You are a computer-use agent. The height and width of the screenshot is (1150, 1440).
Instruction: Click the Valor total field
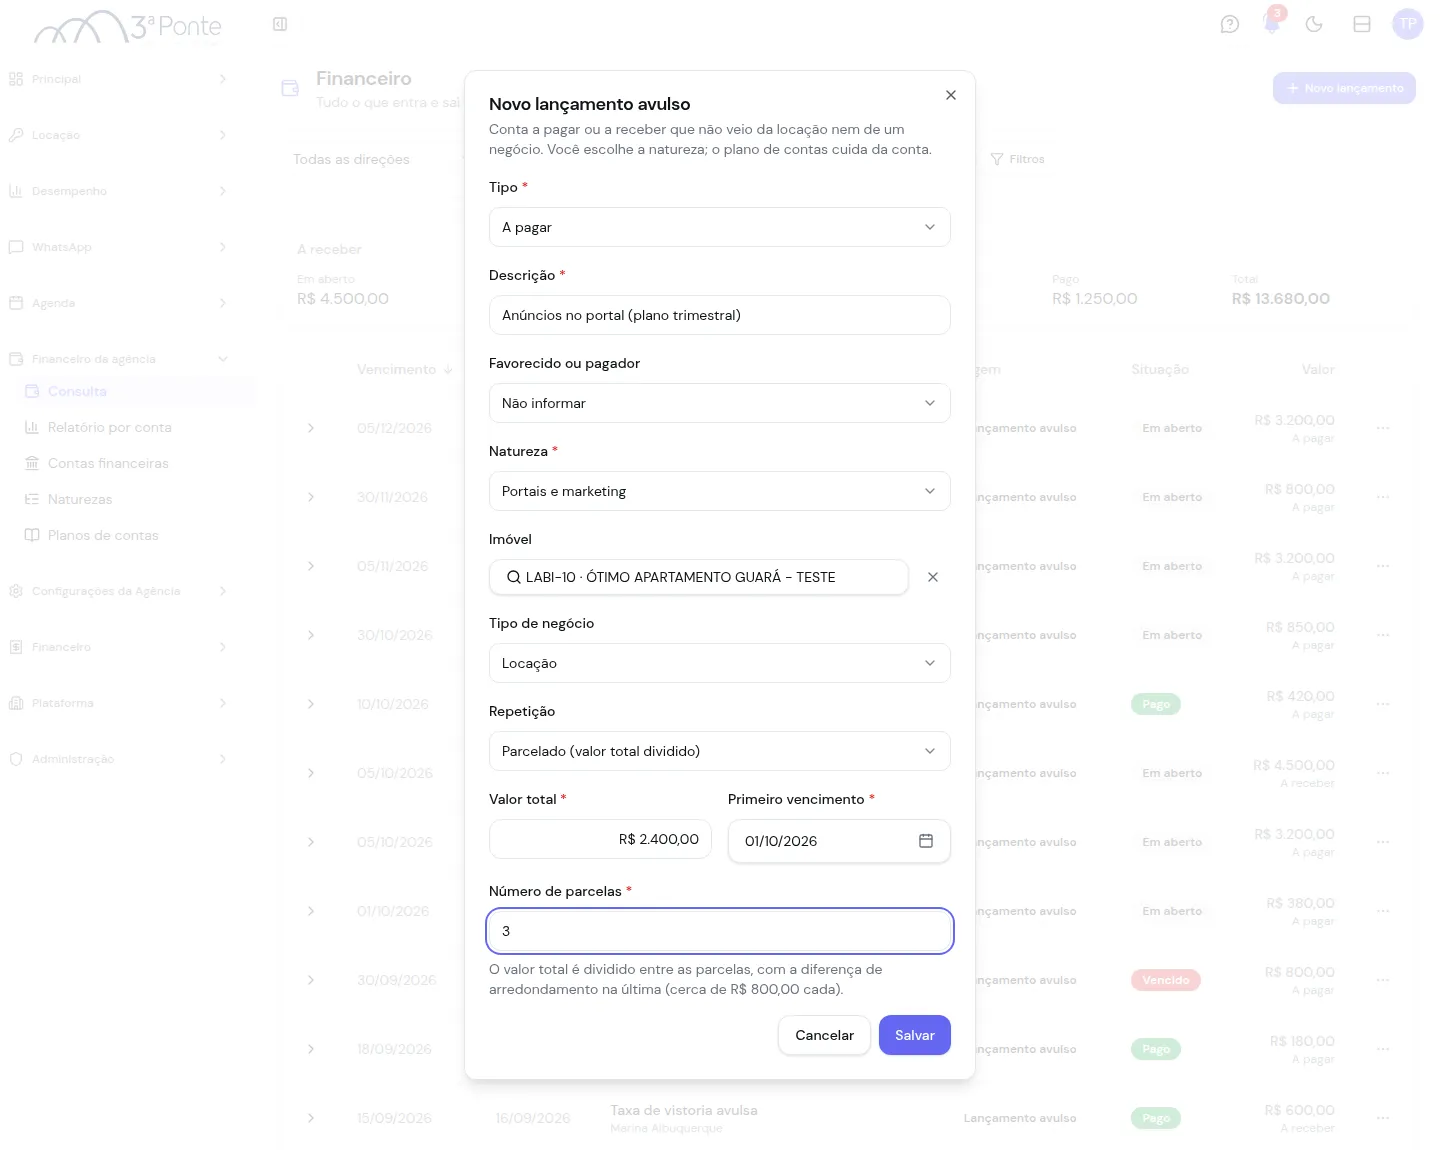pos(600,839)
